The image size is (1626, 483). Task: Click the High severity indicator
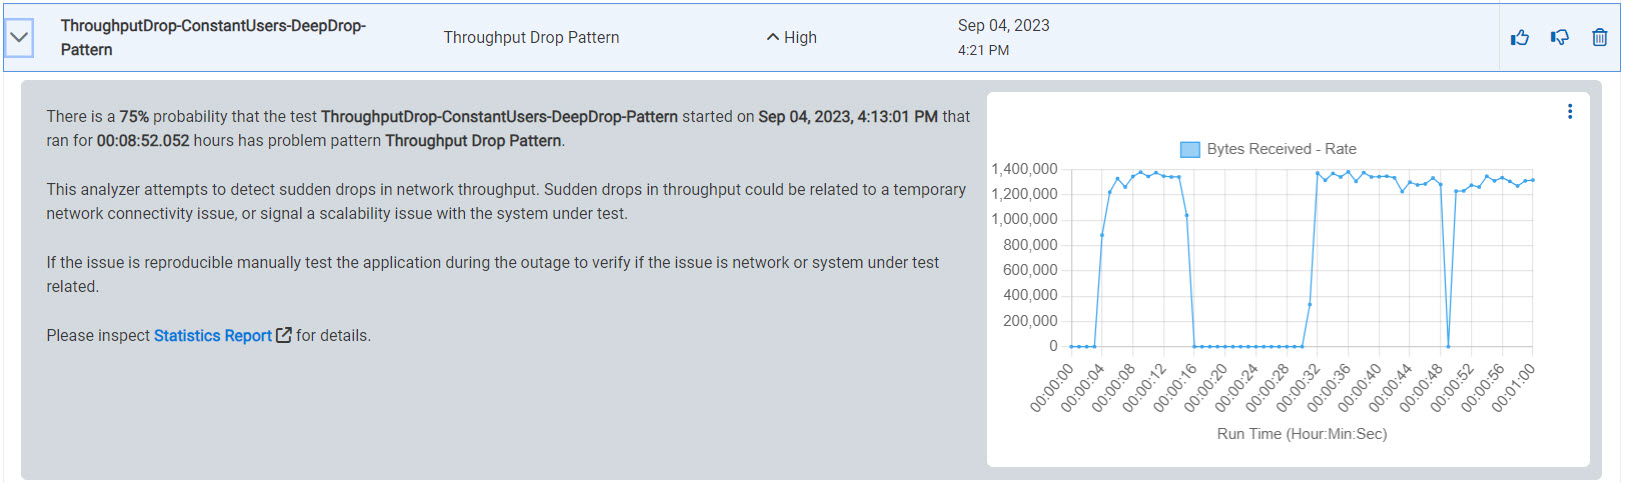(792, 38)
